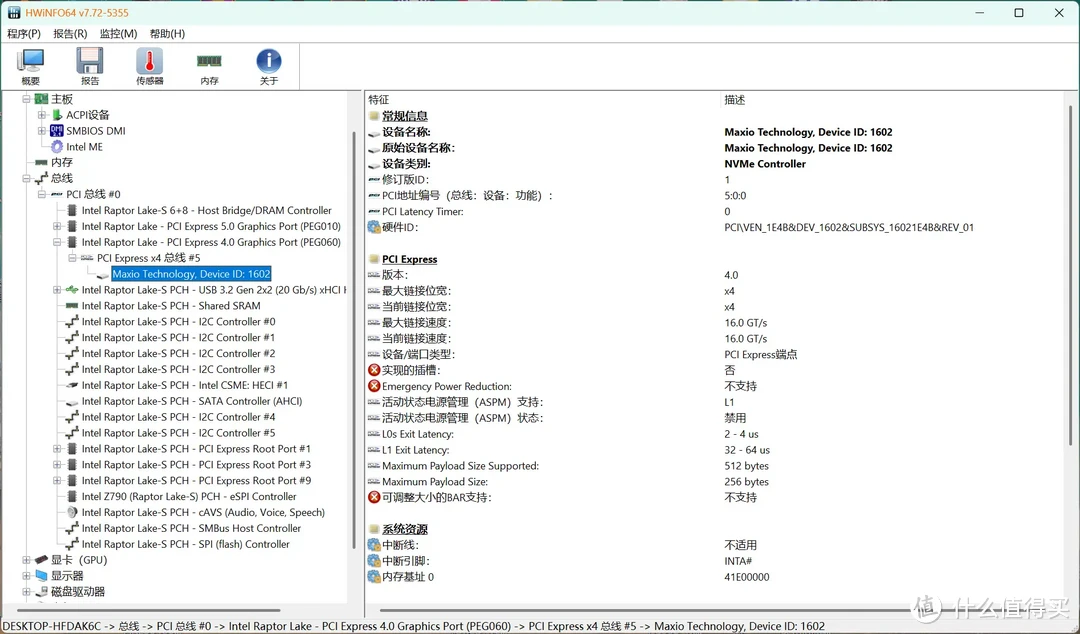Click the SATA Controller (AHCI) drive icon

point(72,401)
